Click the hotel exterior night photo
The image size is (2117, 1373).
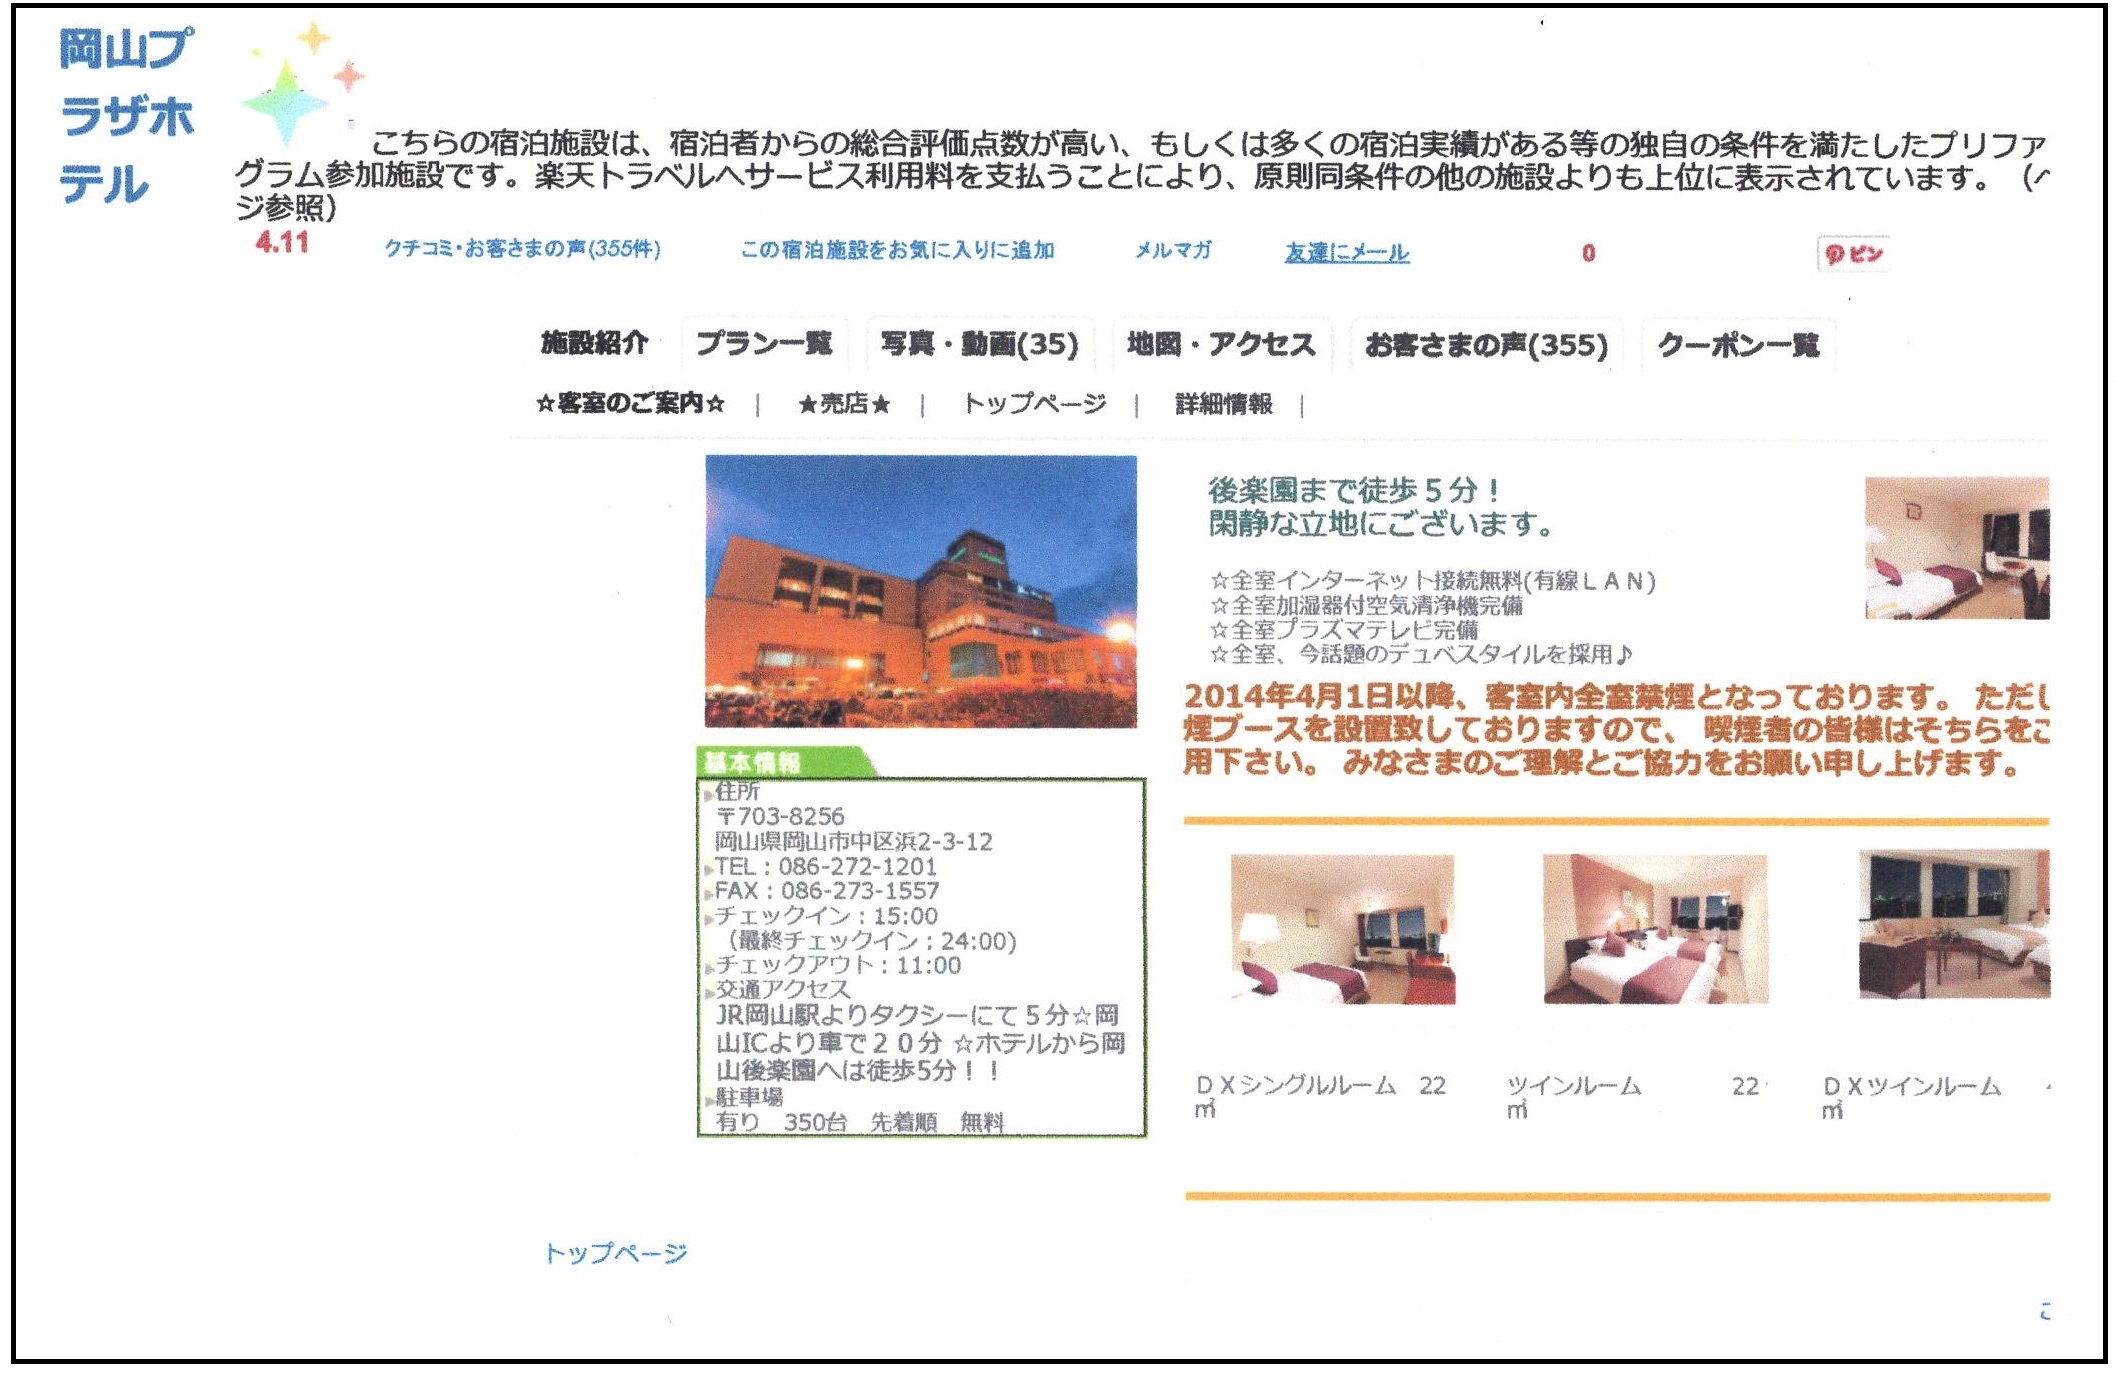[x=920, y=591]
